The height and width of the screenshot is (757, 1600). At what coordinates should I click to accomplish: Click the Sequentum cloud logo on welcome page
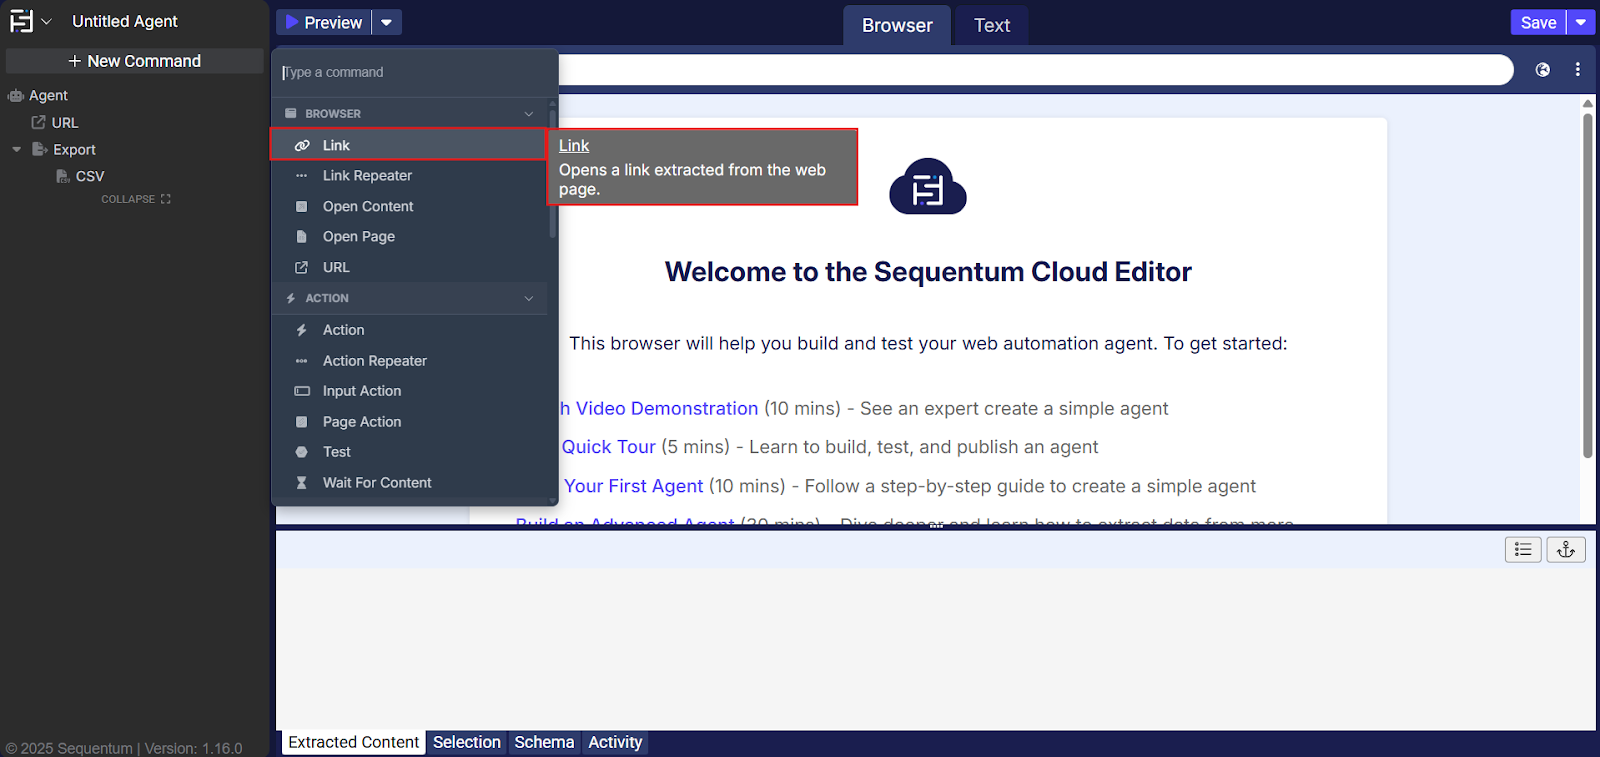928,187
